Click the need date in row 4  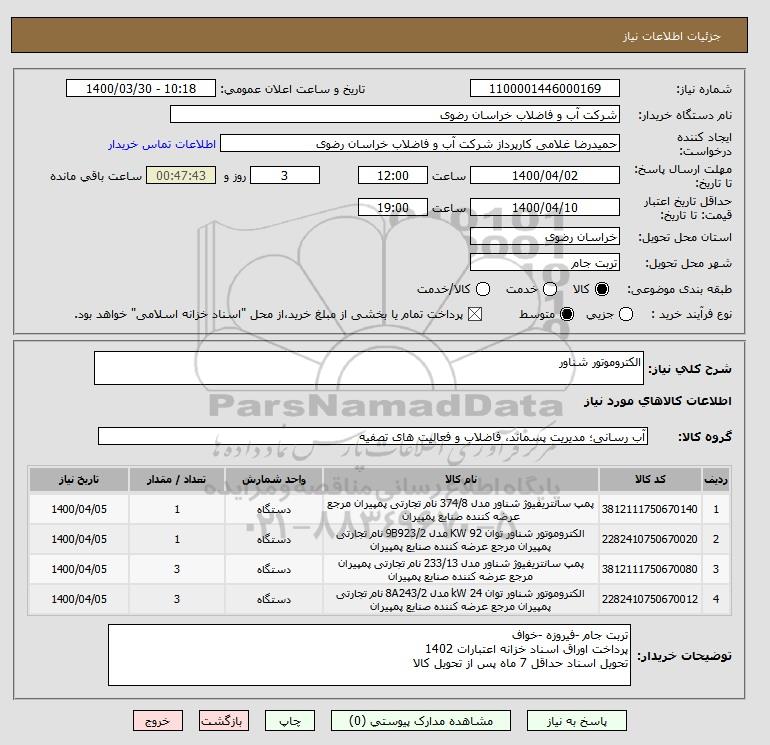[x=79, y=599]
